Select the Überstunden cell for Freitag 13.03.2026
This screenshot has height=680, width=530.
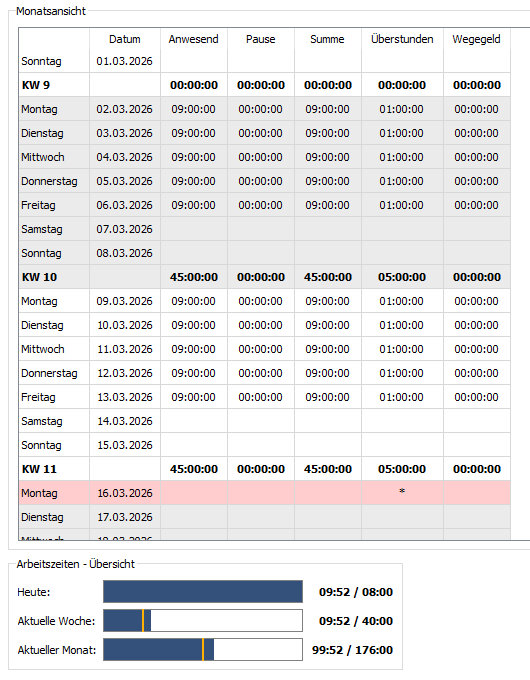[402, 397]
